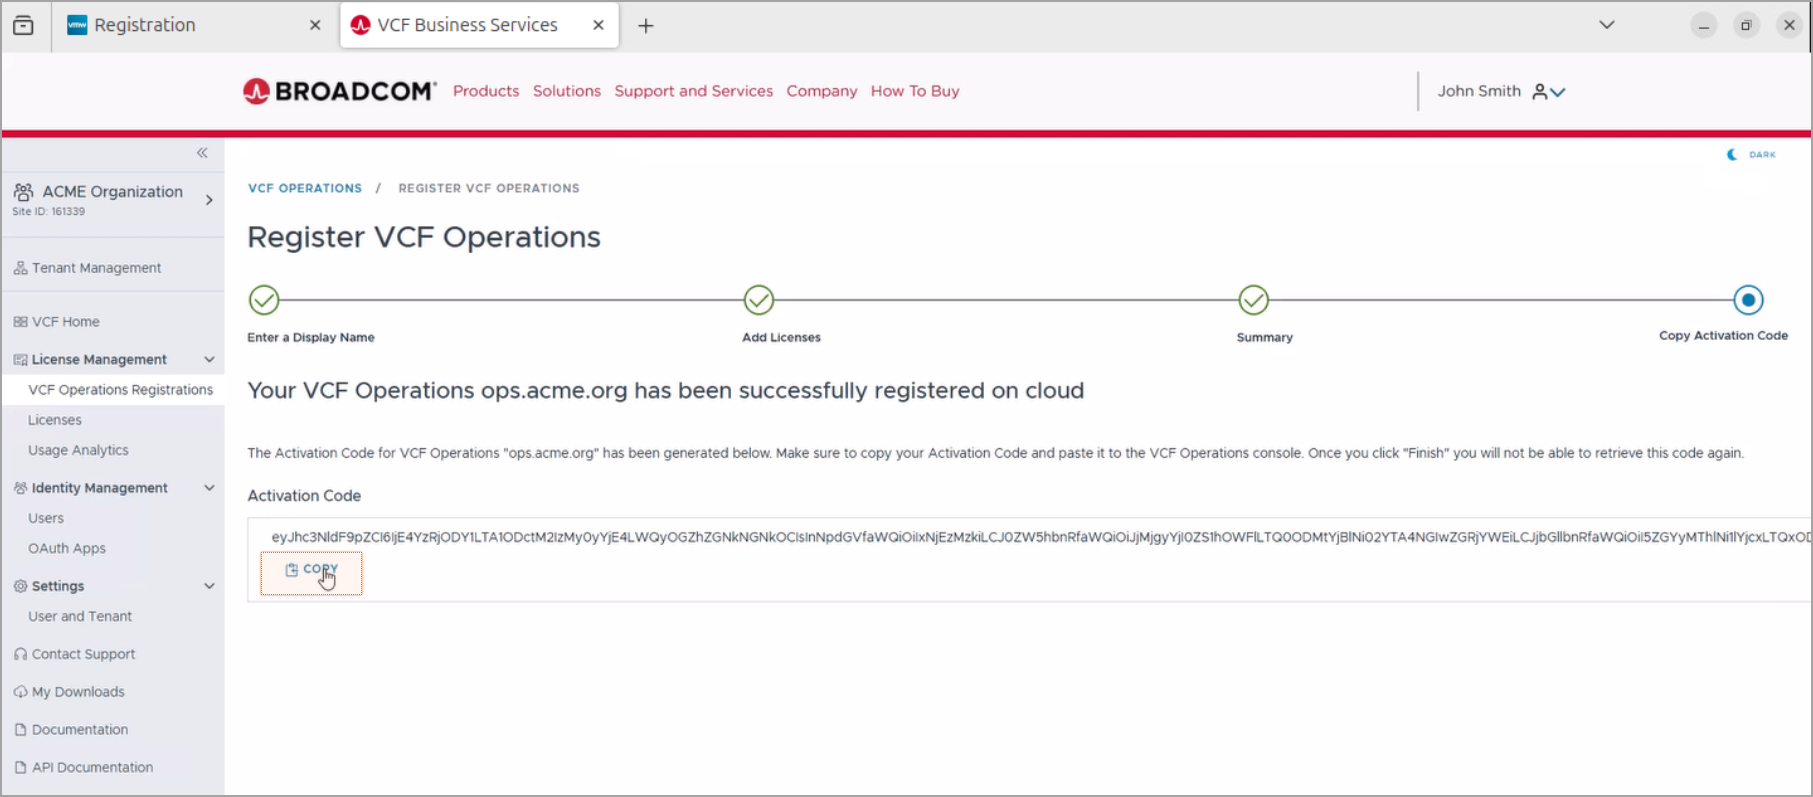
Task: Click the My Downloads cloud icon
Action: point(20,692)
